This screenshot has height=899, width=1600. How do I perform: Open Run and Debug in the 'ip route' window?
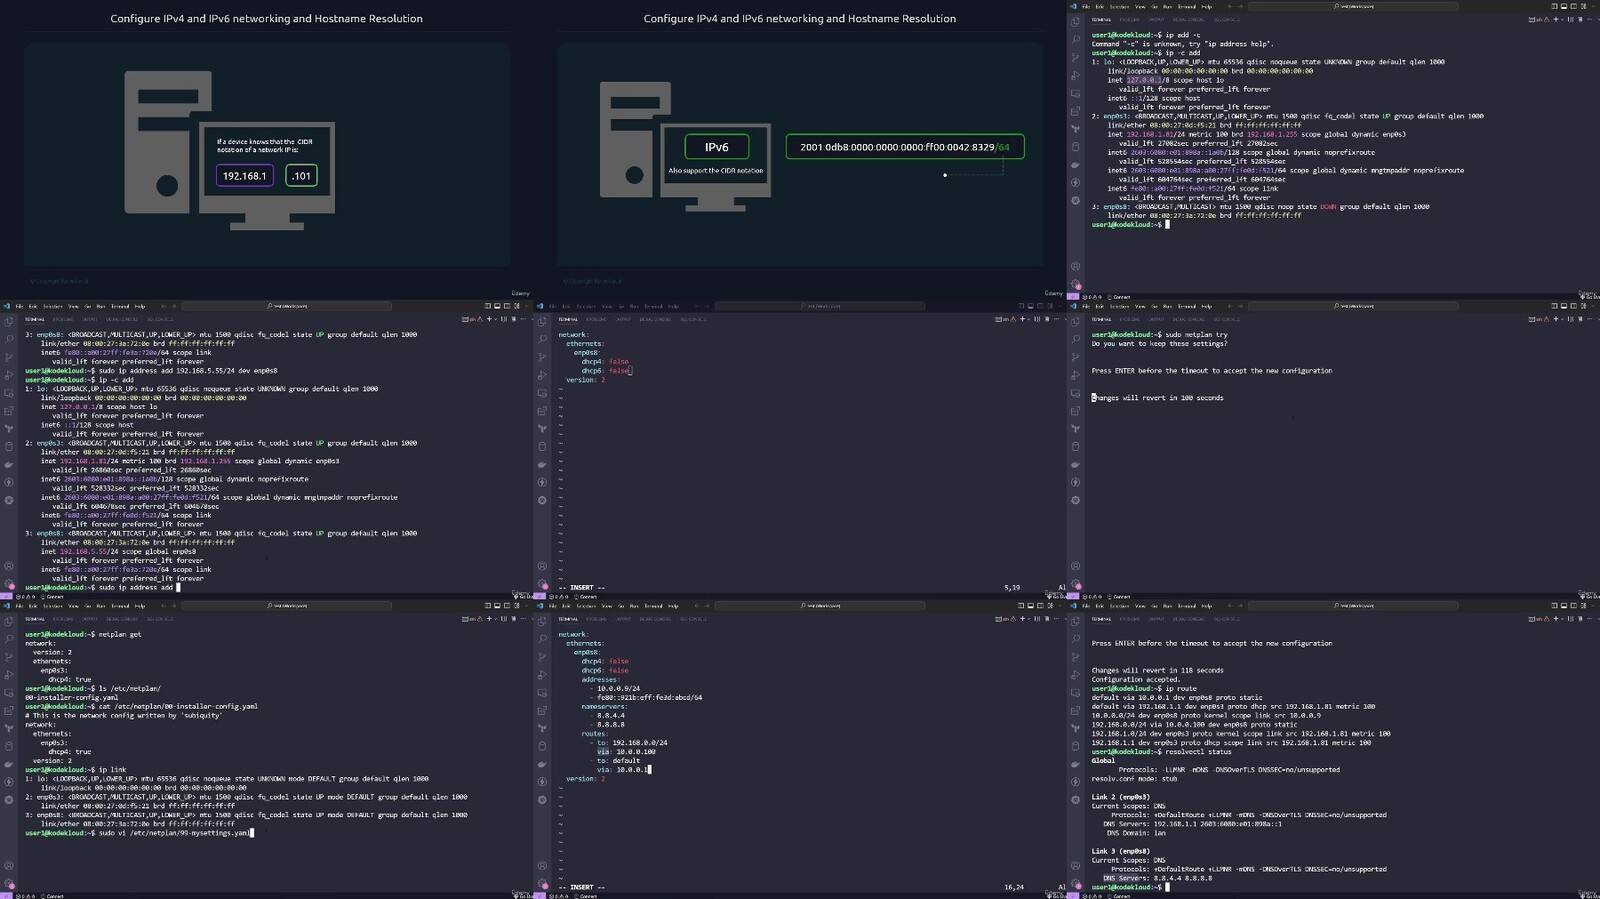click(x=1075, y=674)
